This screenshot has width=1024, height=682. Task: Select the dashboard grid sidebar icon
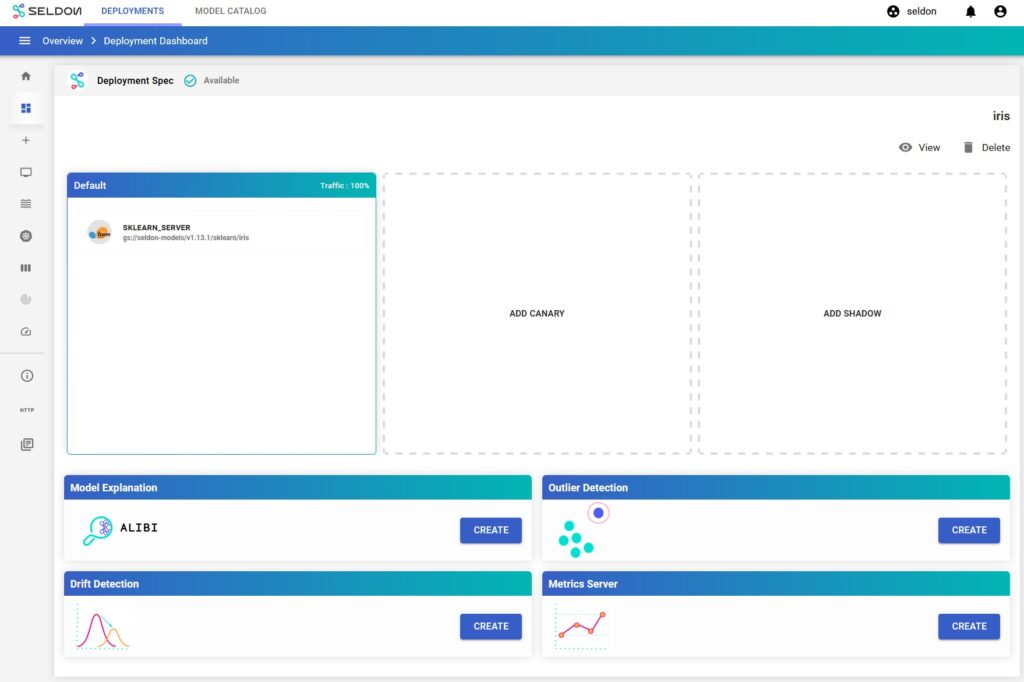tap(26, 108)
